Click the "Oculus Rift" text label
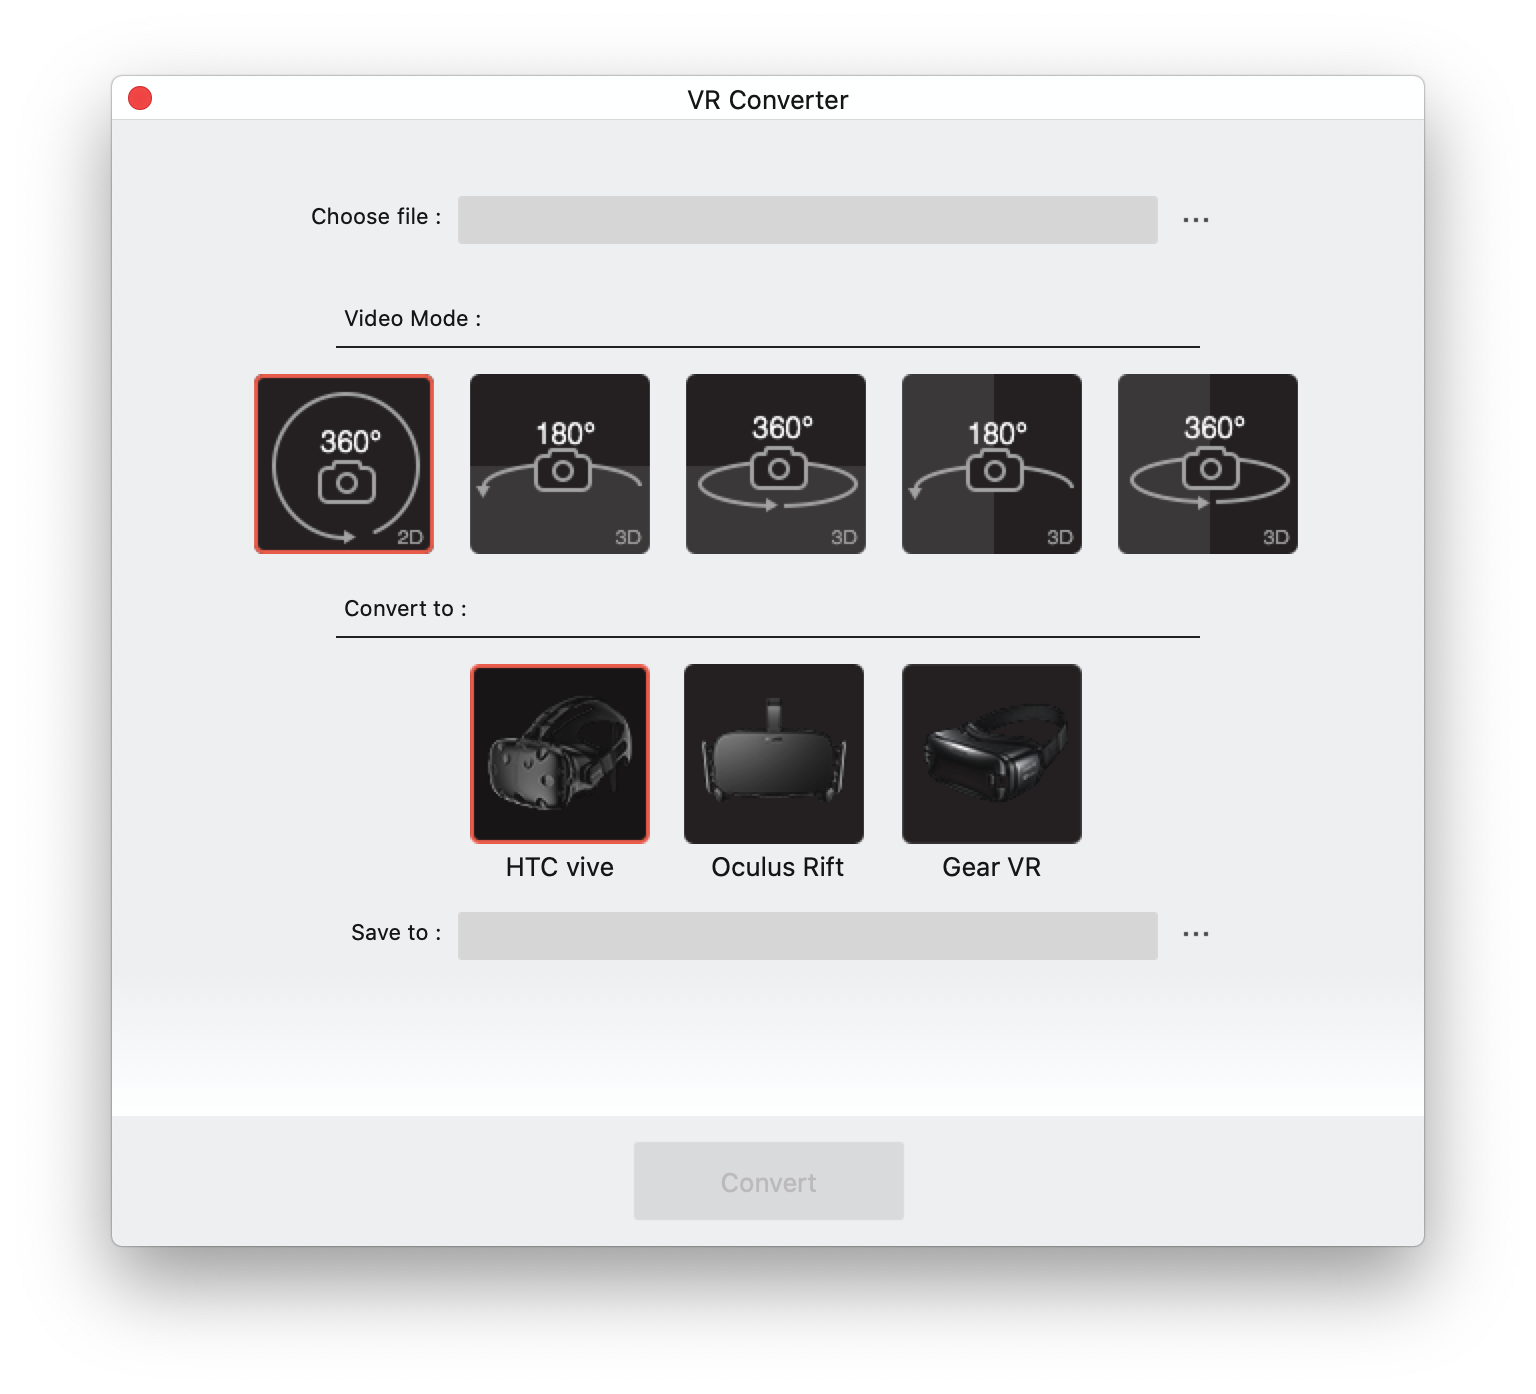The height and width of the screenshot is (1394, 1536). coord(777,867)
